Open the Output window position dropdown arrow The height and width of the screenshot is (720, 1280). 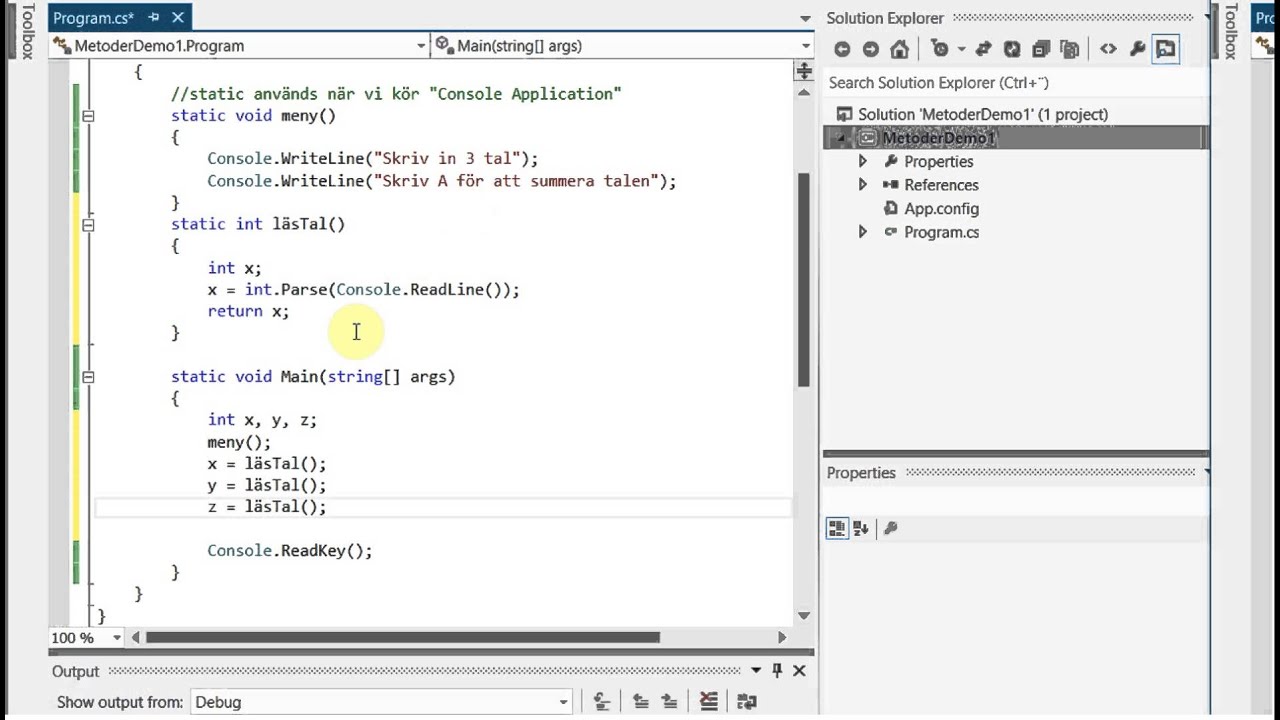(x=756, y=671)
